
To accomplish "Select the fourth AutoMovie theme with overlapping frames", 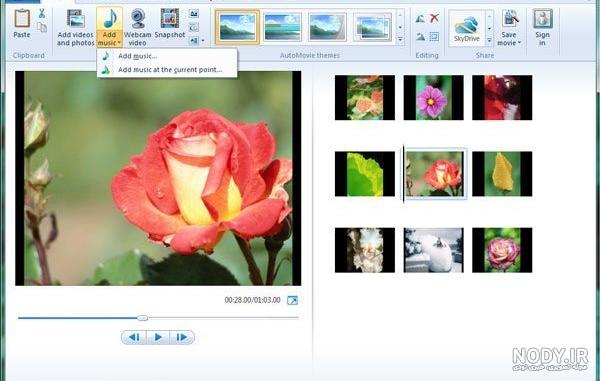I will (372, 27).
